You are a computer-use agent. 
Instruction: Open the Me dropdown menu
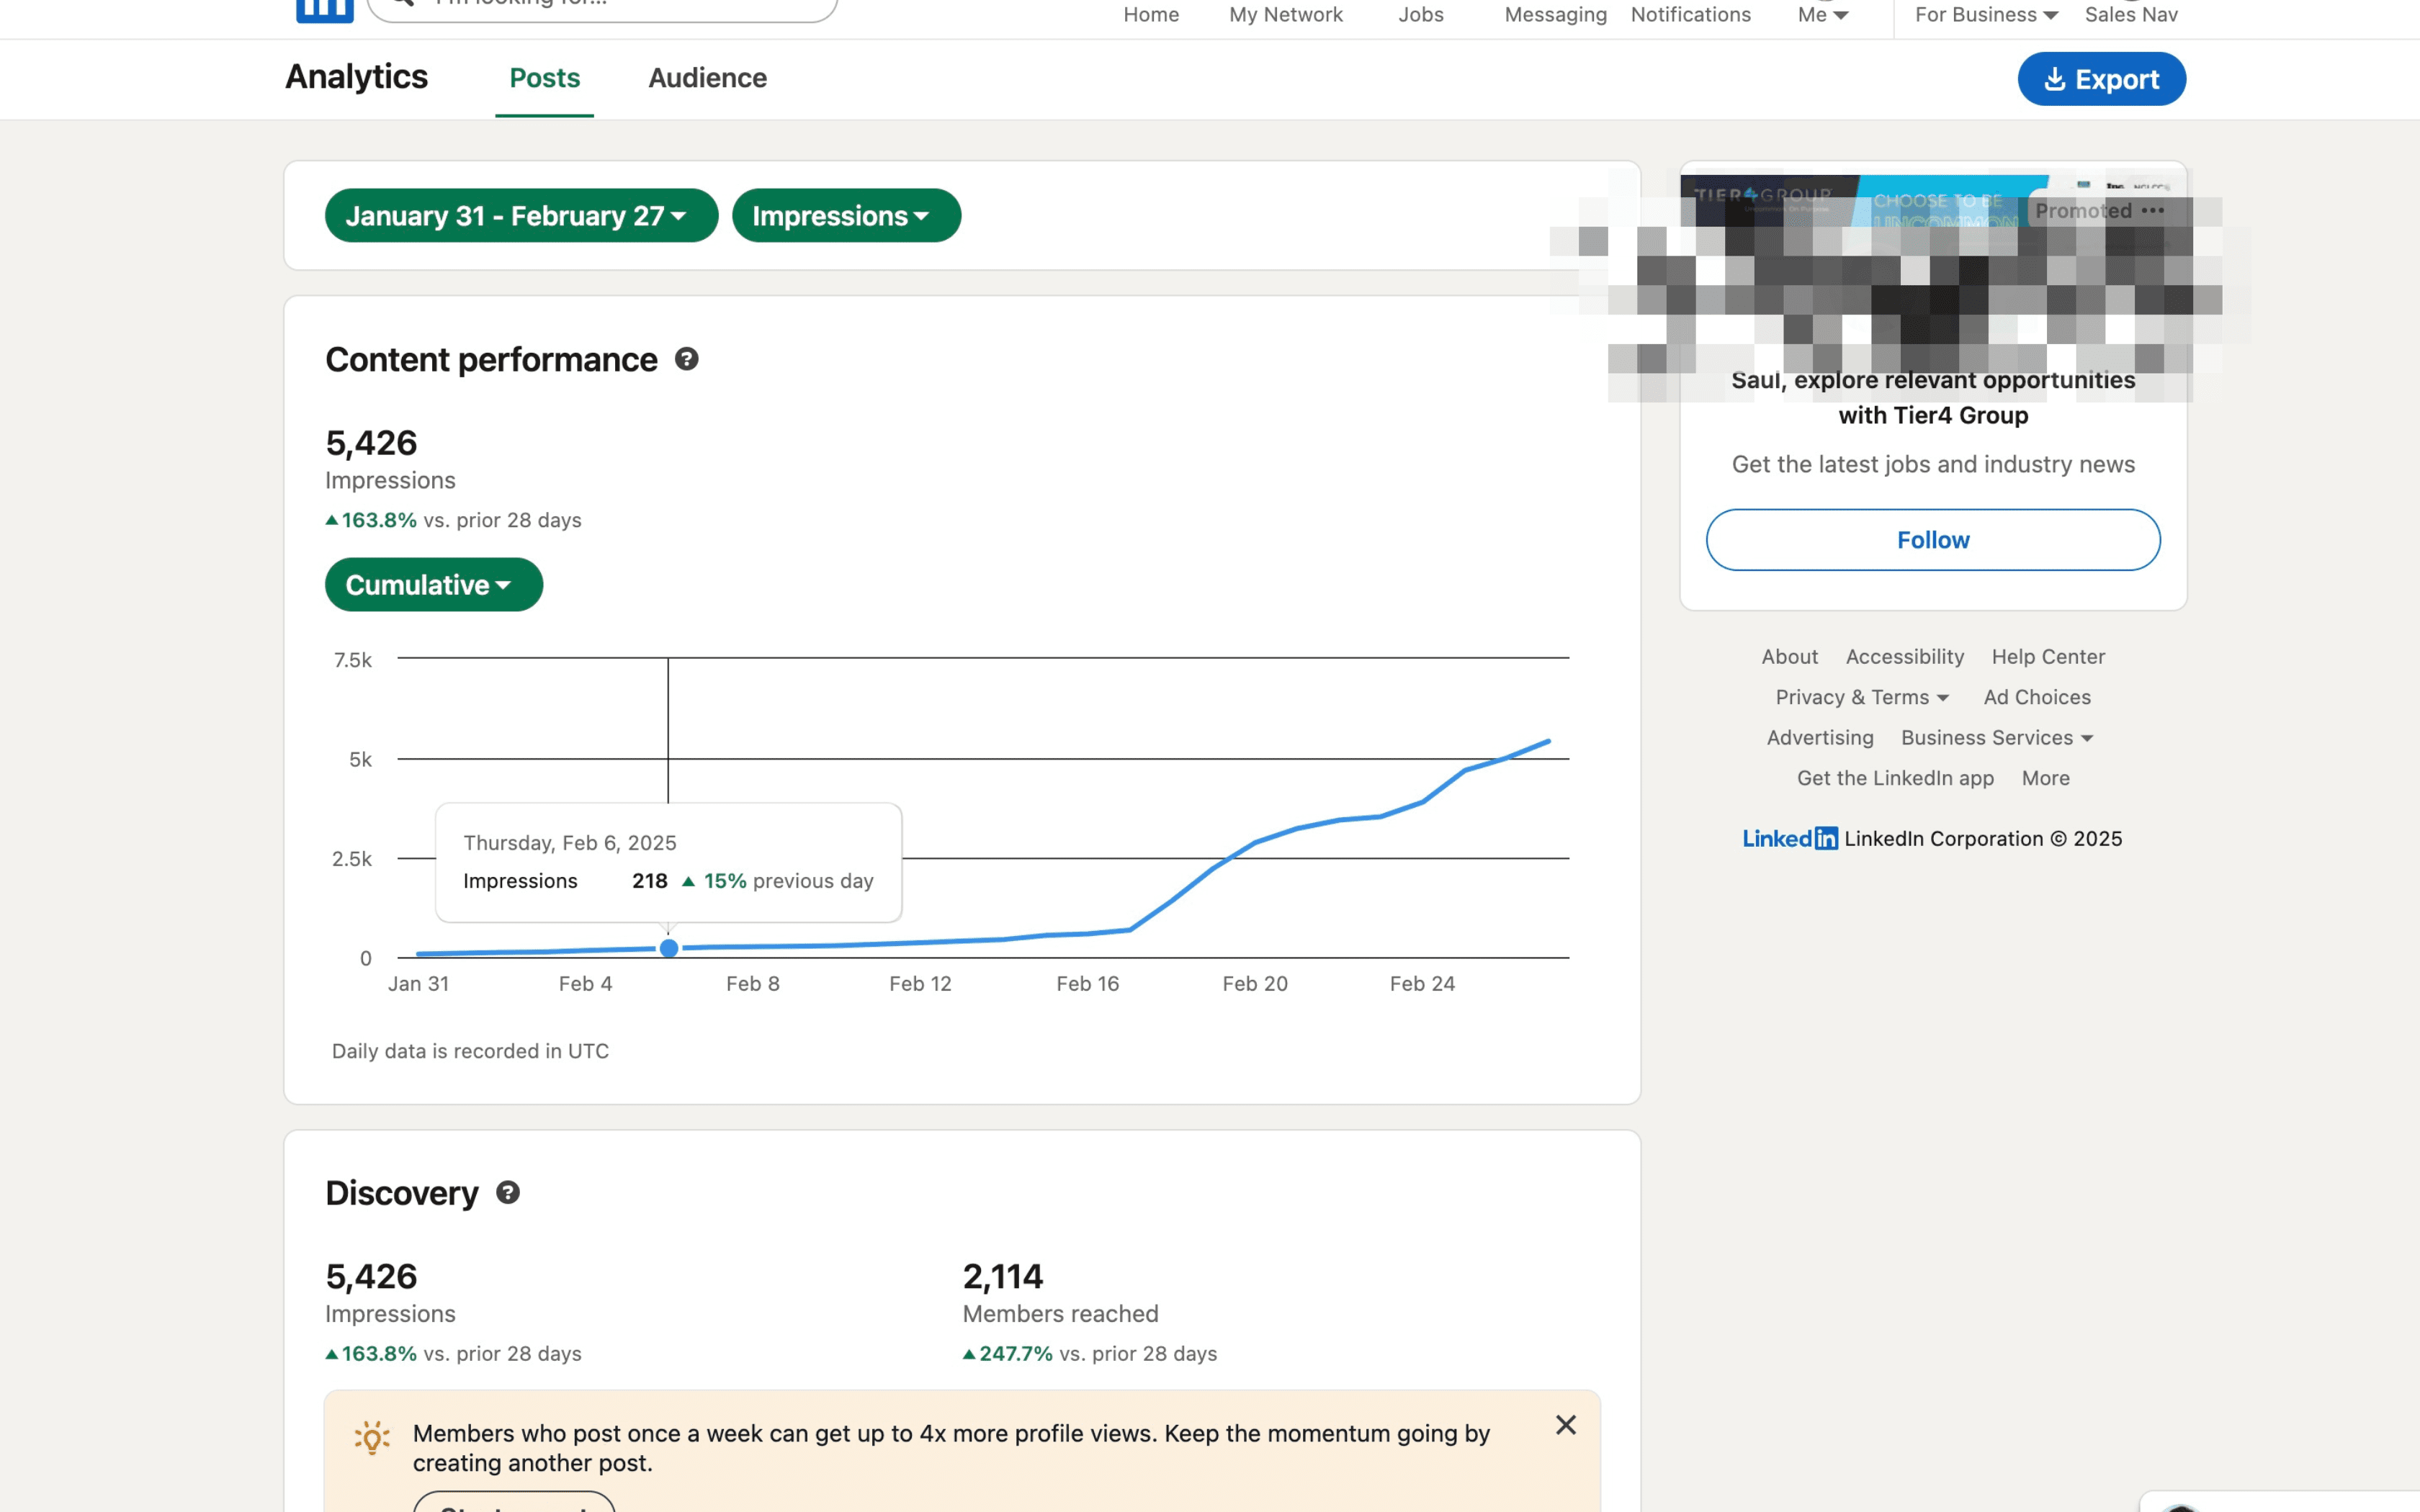coord(1823,14)
